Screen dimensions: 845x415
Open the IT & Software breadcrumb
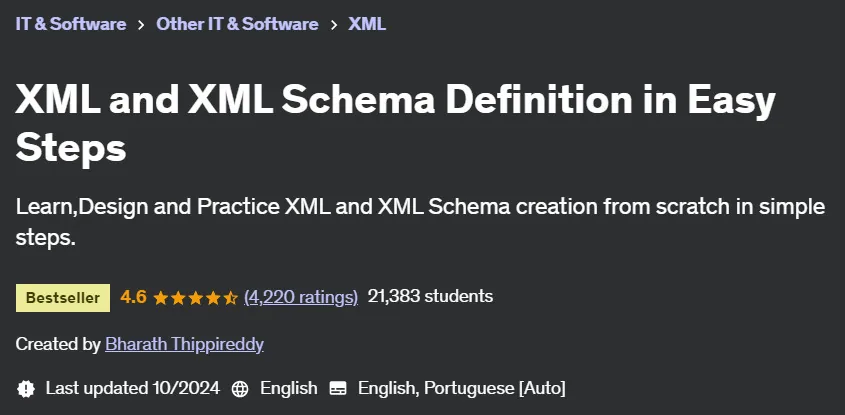click(71, 24)
